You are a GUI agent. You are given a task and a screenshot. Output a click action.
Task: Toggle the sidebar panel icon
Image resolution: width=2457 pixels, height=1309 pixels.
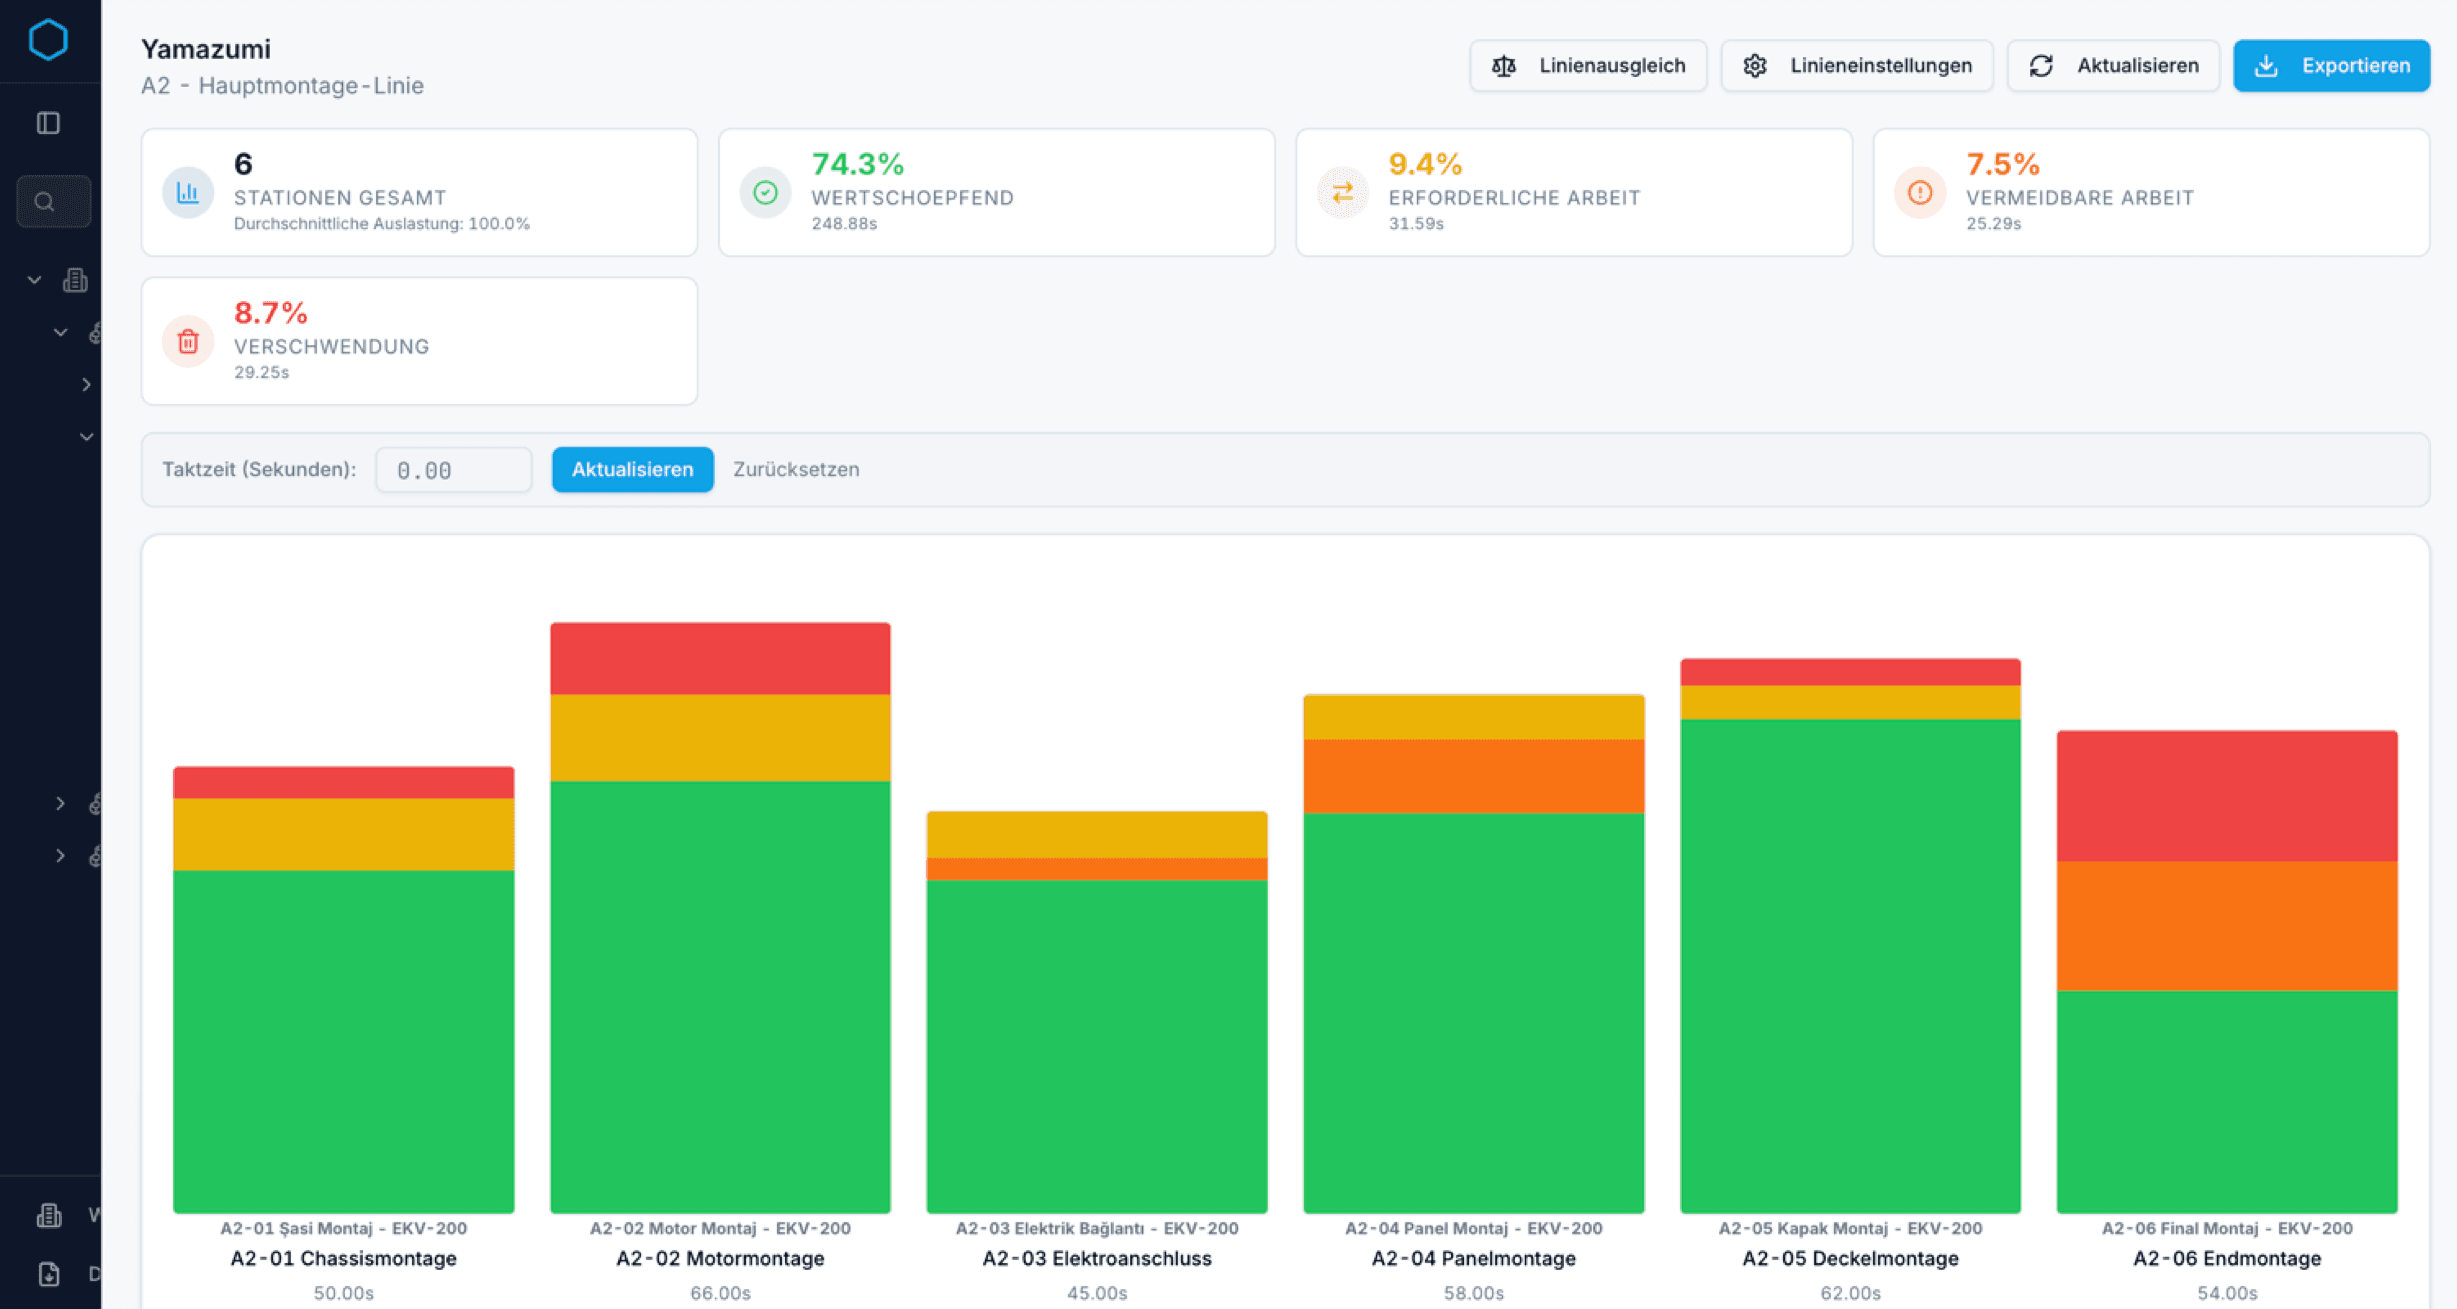point(48,123)
